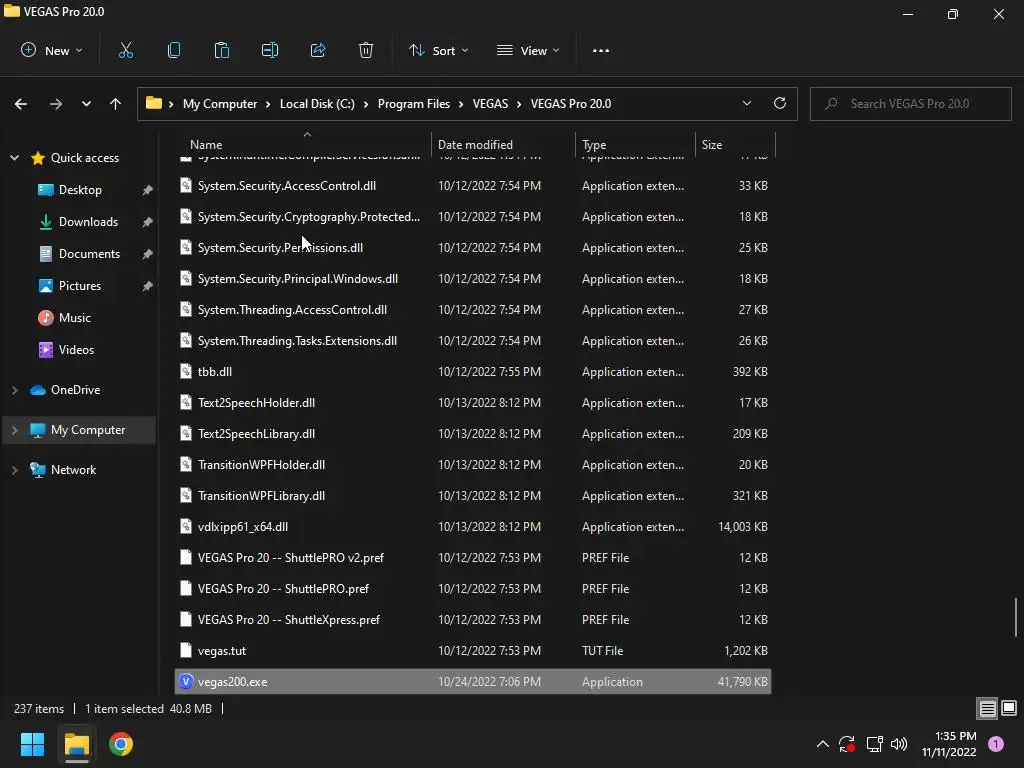
Task: Click the Copy icon in toolbar
Action: pos(174,50)
